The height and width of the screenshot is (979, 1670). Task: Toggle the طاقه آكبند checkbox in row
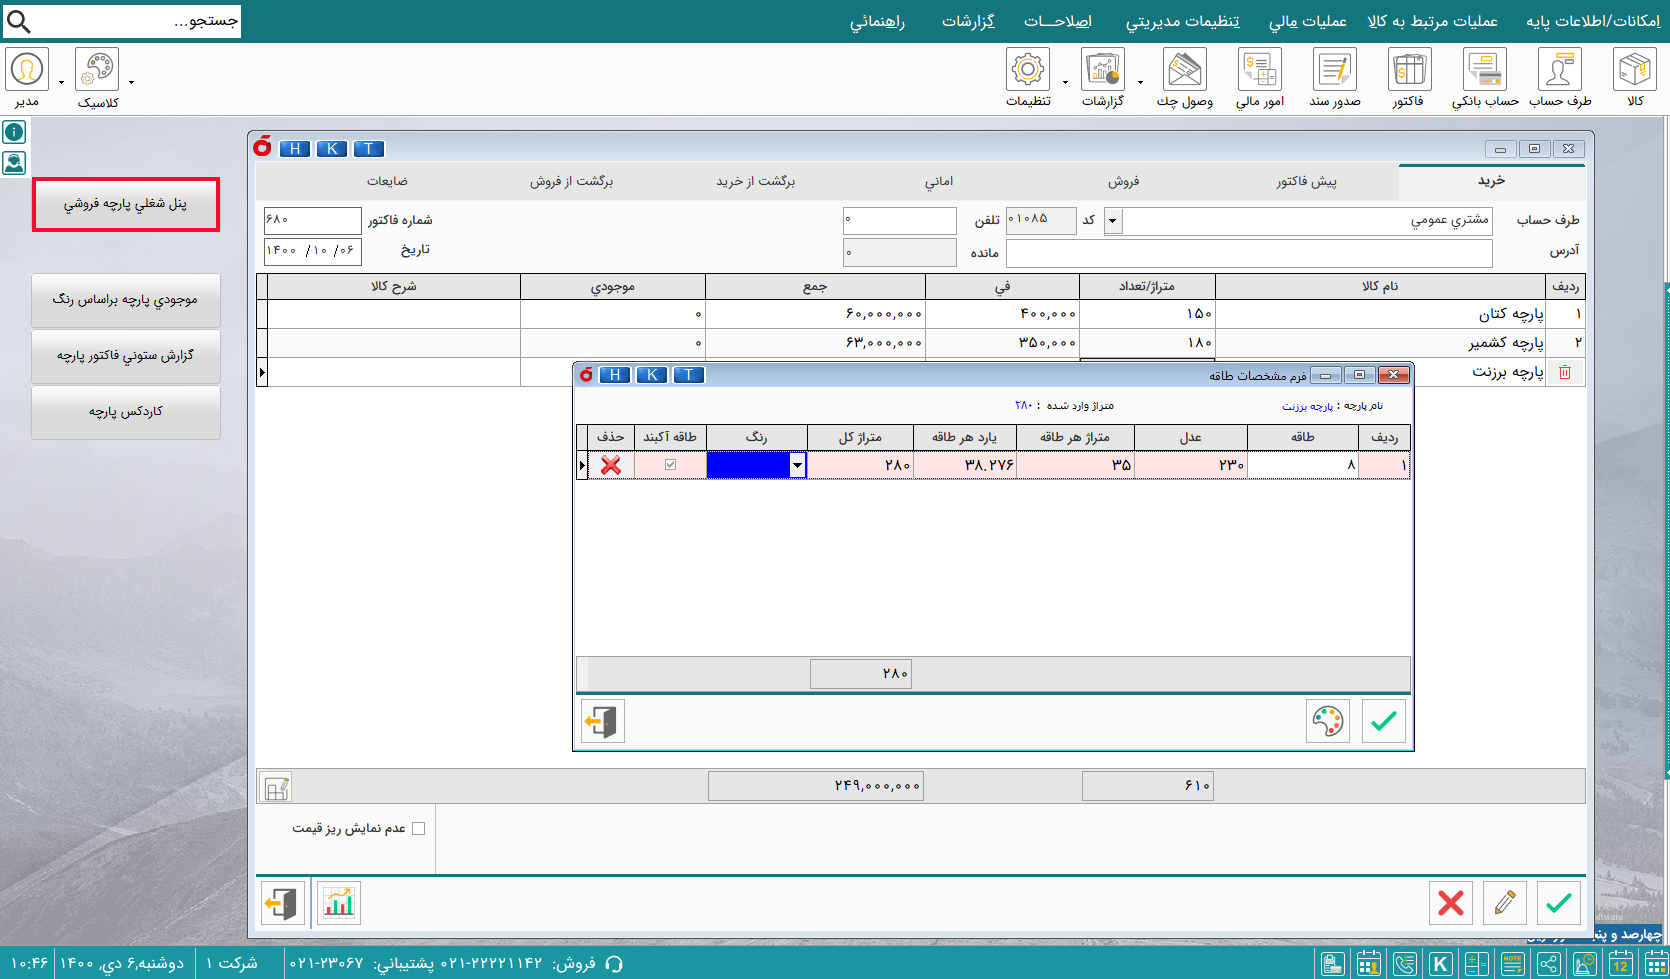click(670, 465)
